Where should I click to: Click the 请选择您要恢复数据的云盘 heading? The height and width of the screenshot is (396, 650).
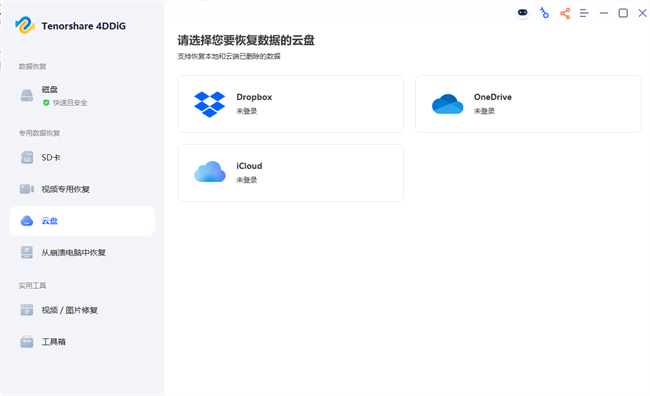pos(246,40)
